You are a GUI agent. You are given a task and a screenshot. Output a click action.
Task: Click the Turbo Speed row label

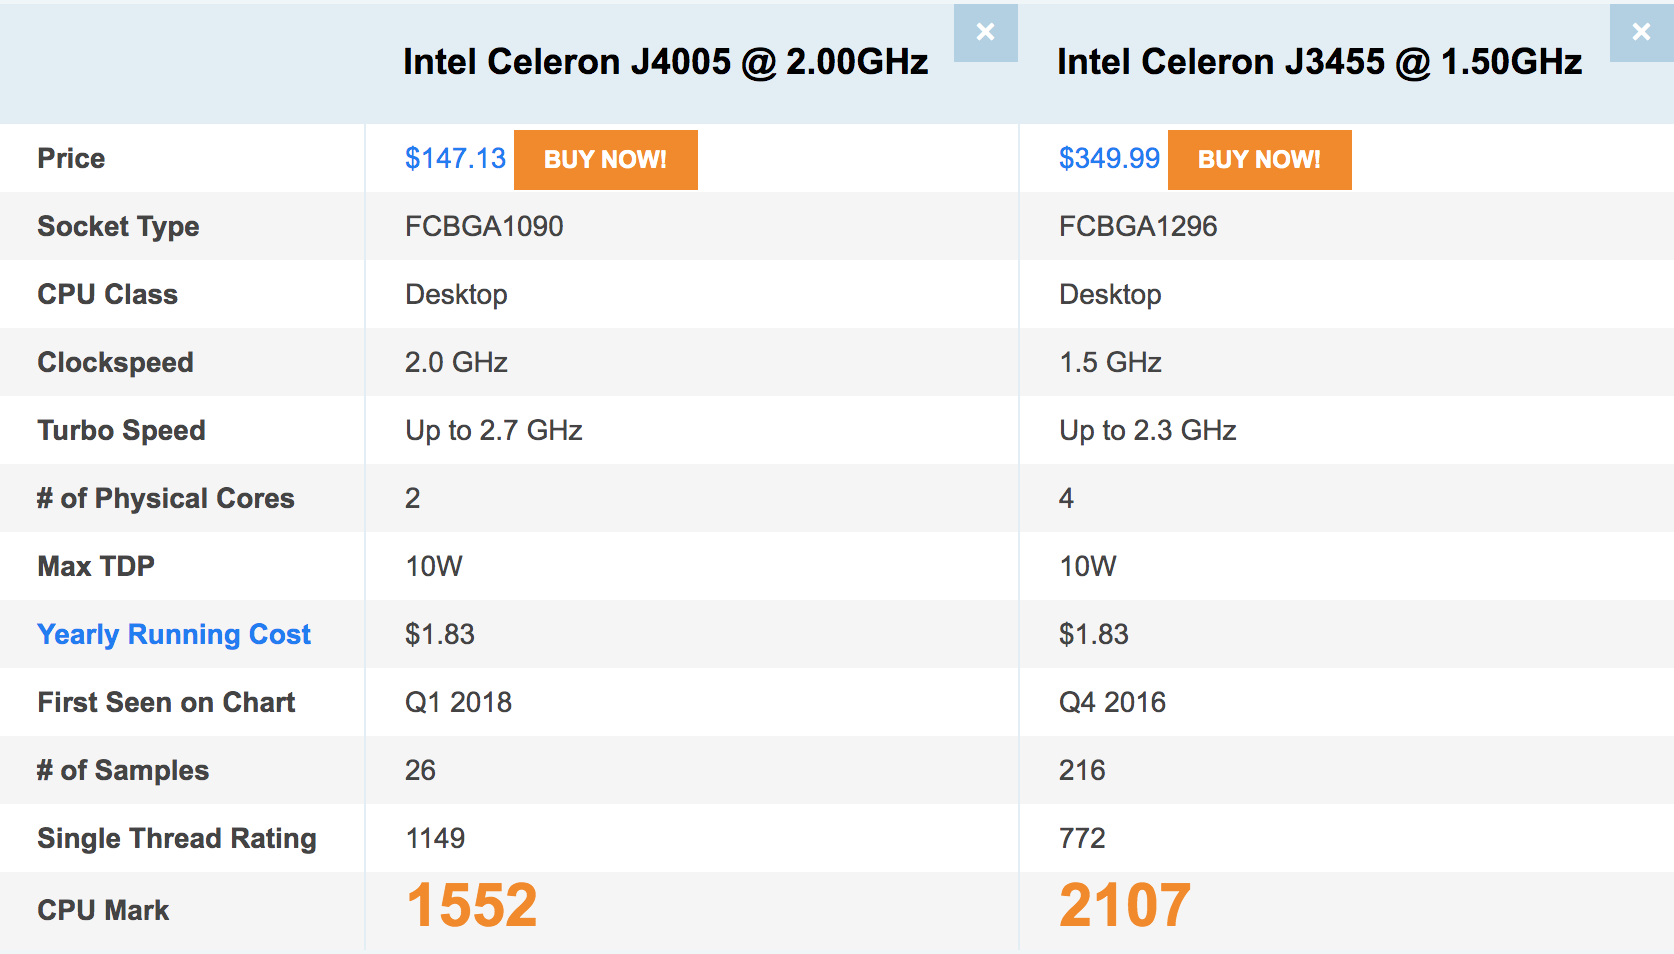click(x=121, y=431)
